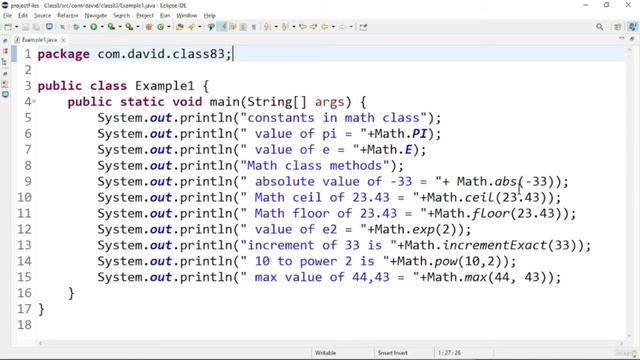This screenshot has width=640, height=360.
Task: Open a terminal from the toolbar
Action: click(x=49, y=27)
